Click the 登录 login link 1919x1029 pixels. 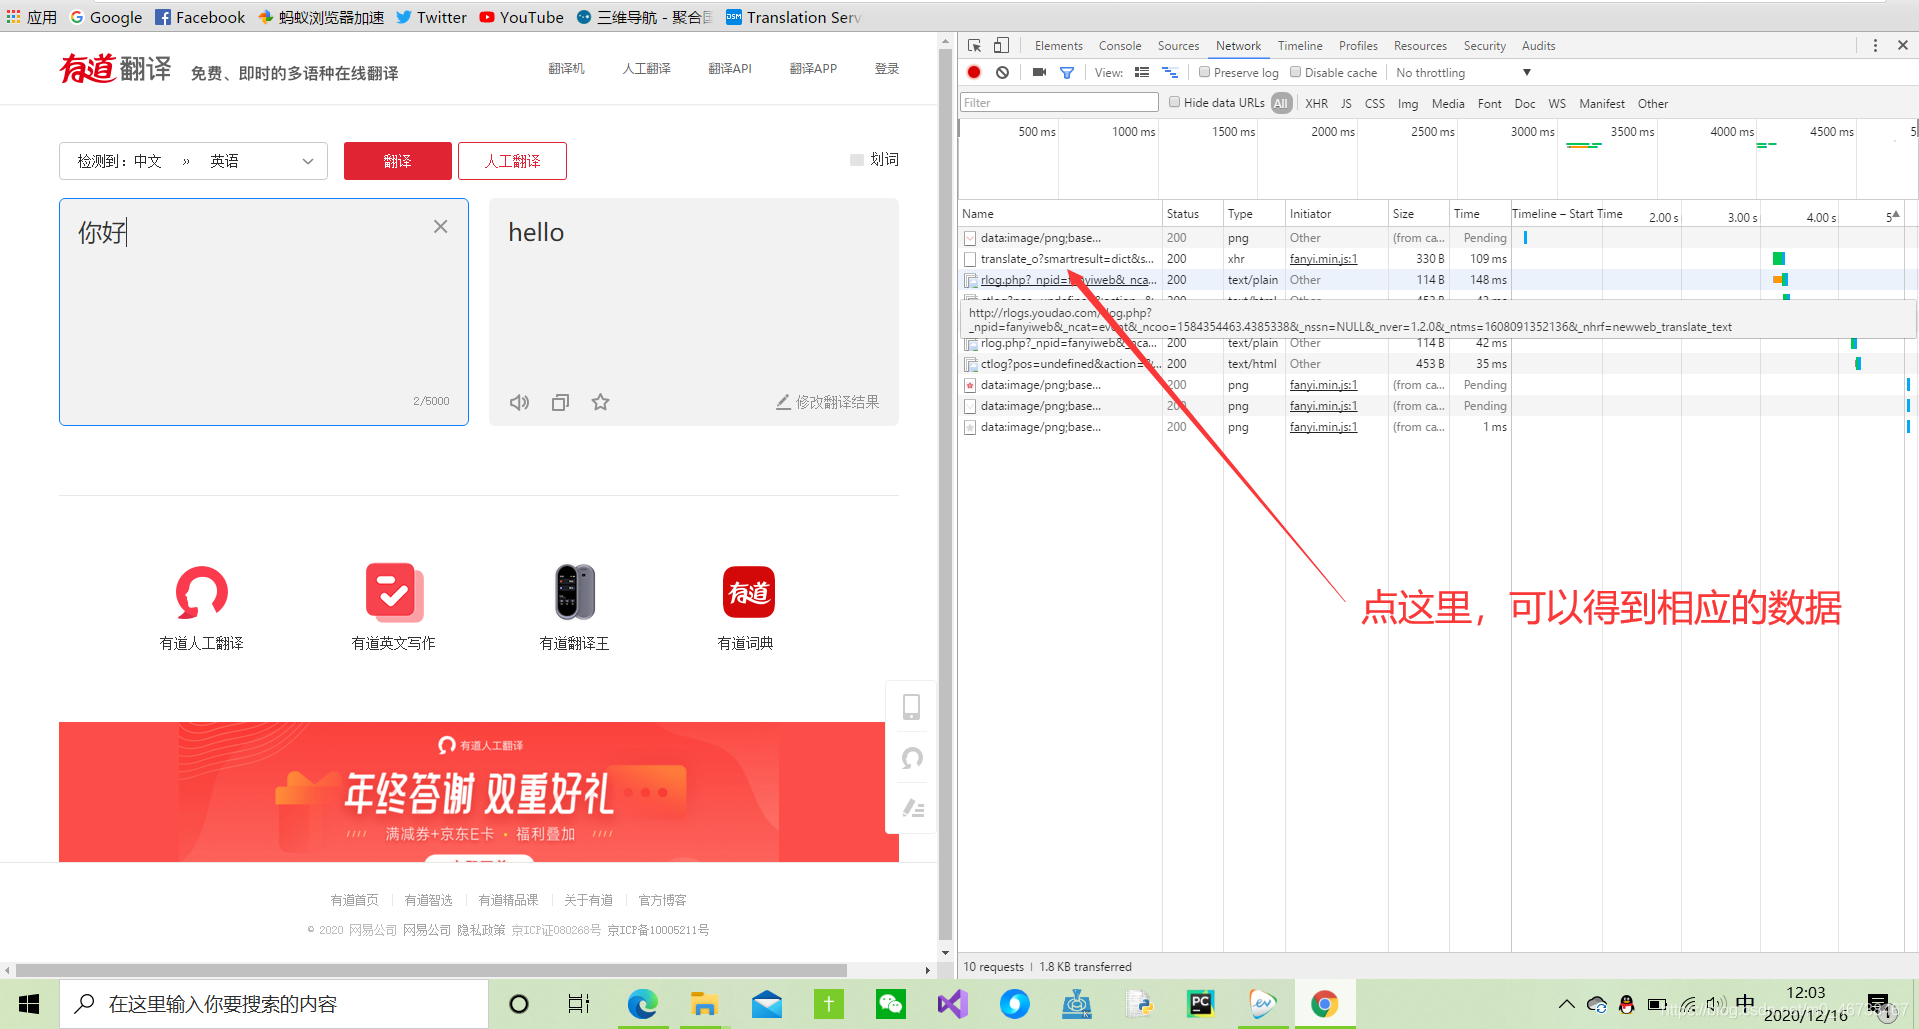(887, 69)
